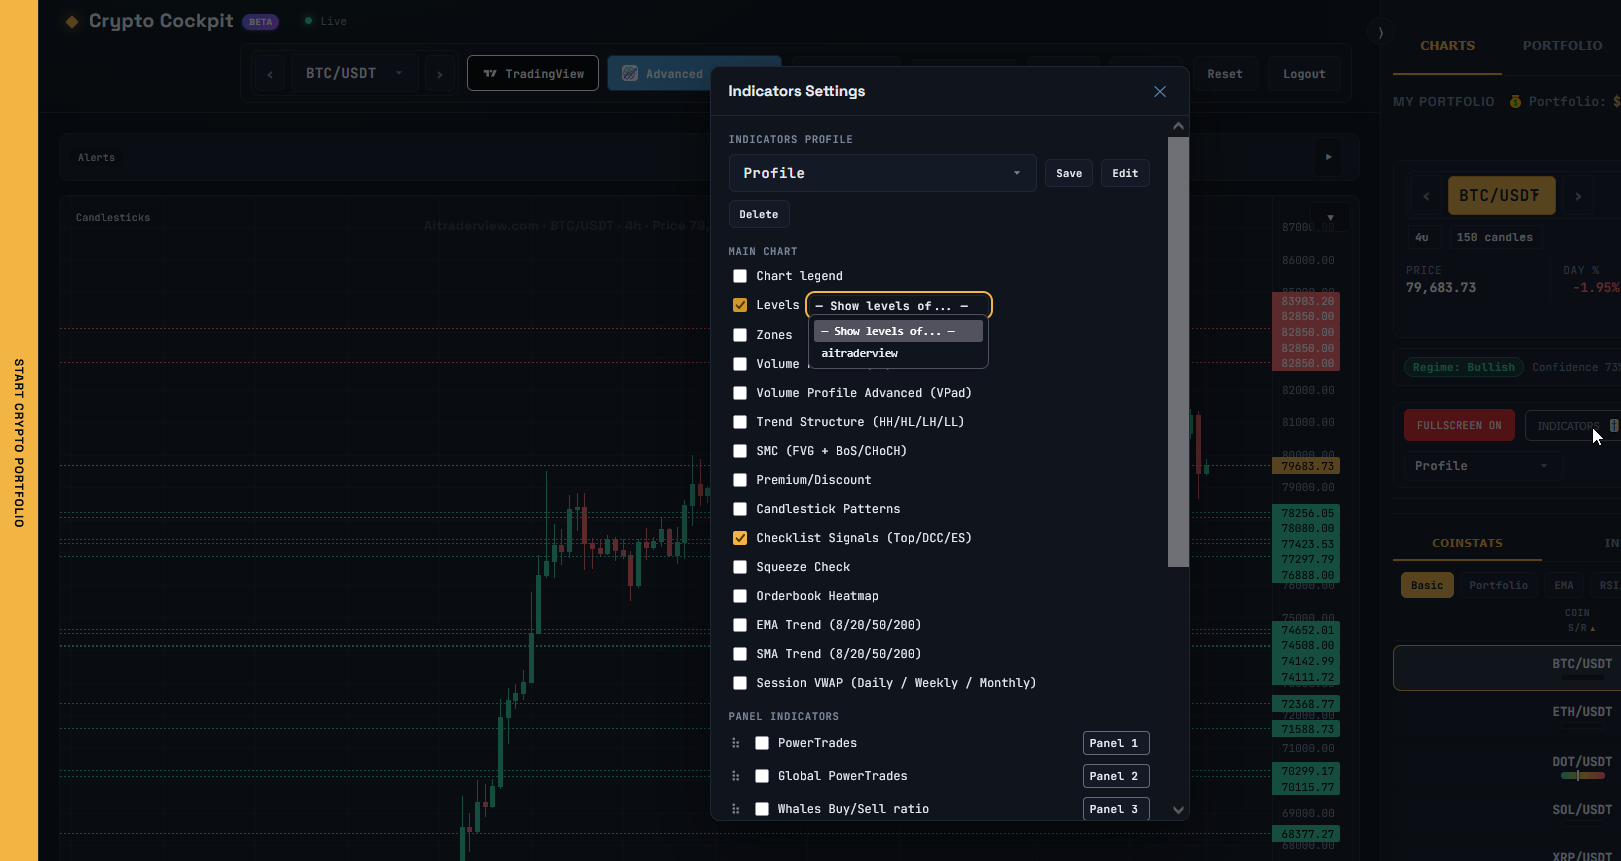Screen dimensions: 1621x861
Task: Open the BTC/USDT pair selector dropdown
Action: pyautogui.click(x=354, y=74)
